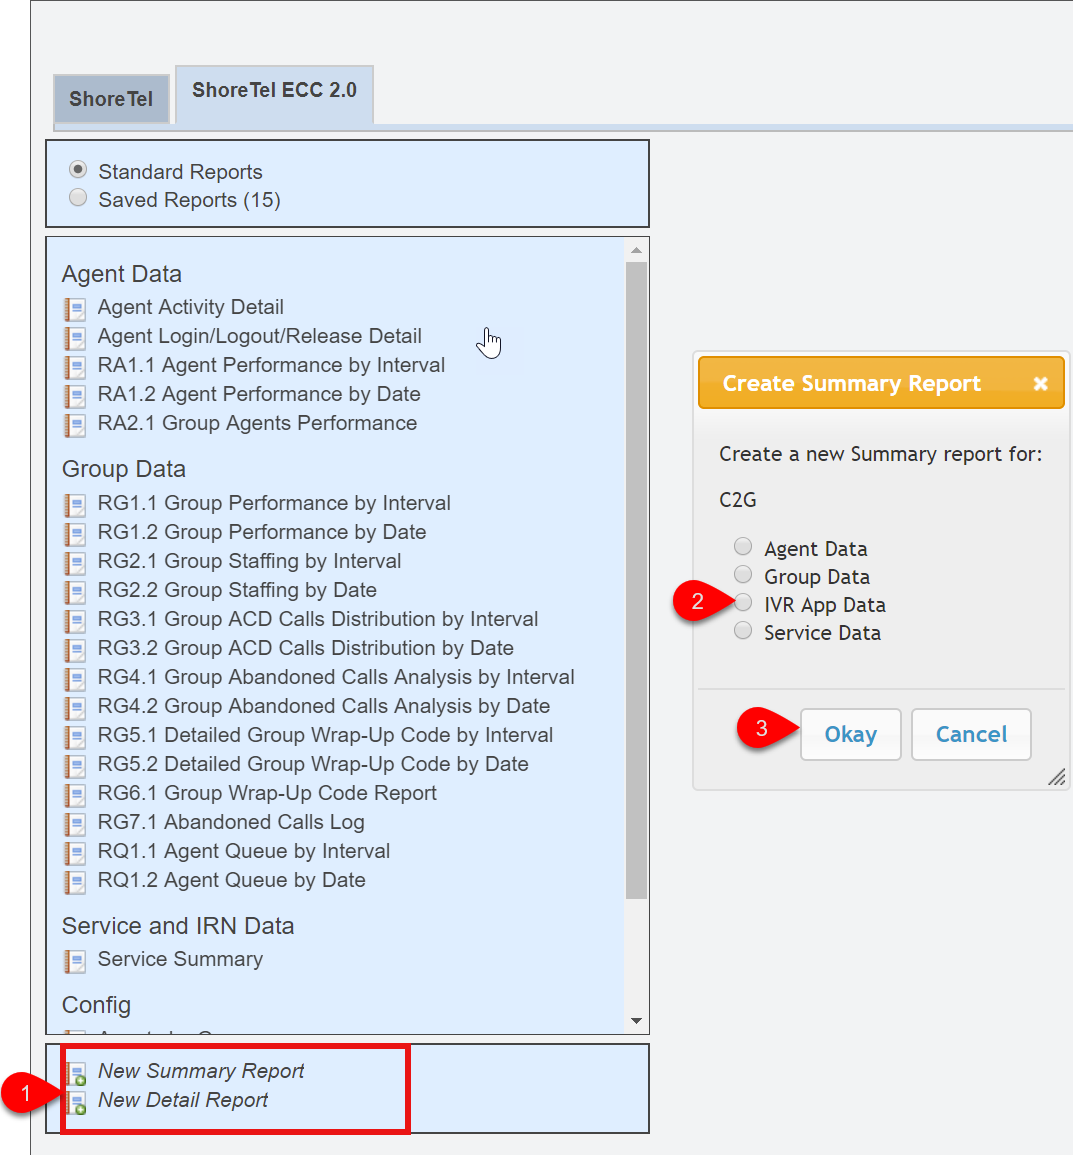This screenshot has width=1073, height=1155.
Task: Choose the IVR App Data option
Action: click(x=743, y=603)
